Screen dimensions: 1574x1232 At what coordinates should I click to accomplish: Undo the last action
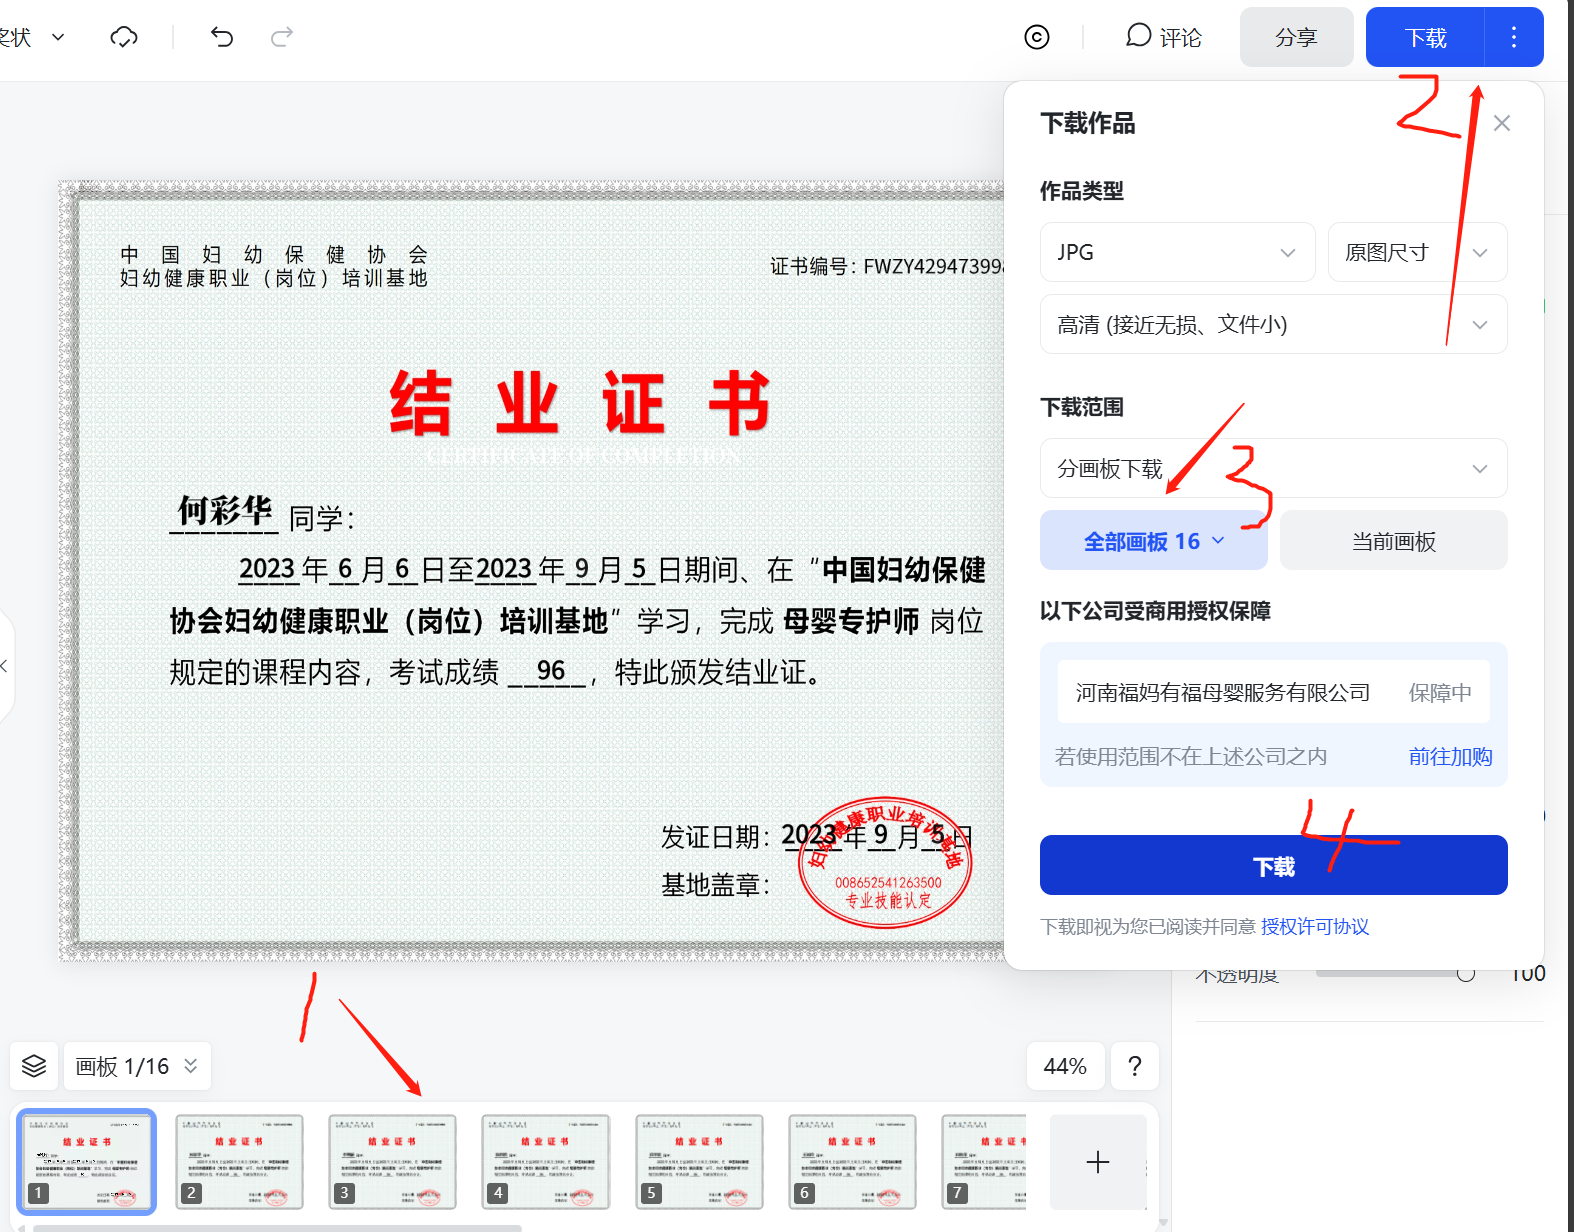point(222,37)
